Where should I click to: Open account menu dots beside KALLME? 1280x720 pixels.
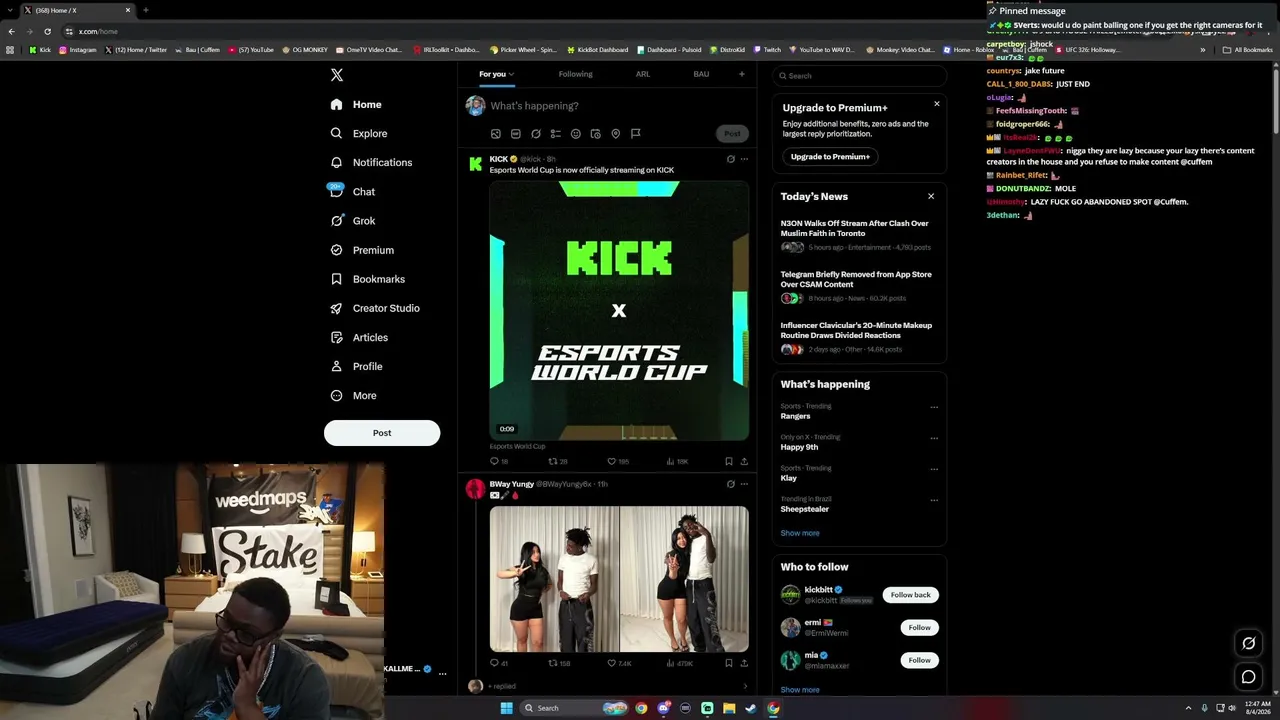[442, 674]
